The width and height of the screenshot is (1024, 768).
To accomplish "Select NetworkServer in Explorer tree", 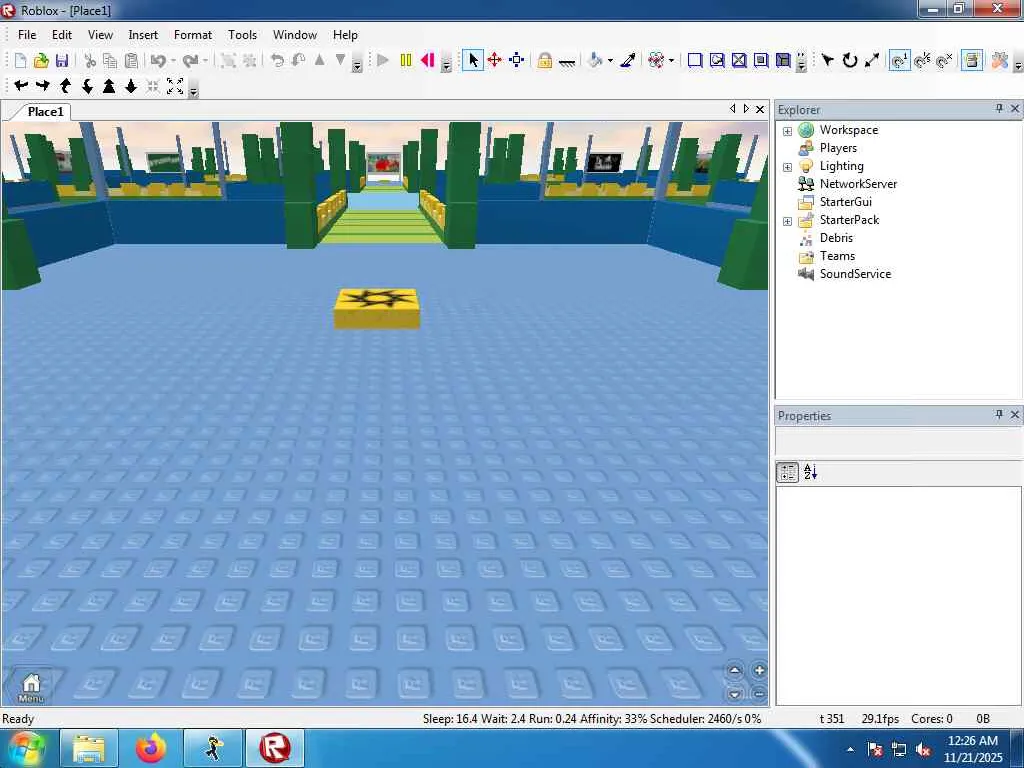I will [x=858, y=184].
